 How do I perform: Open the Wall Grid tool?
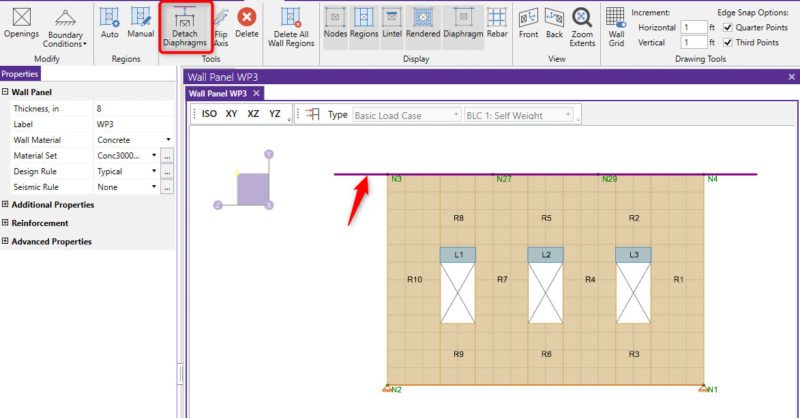click(x=617, y=27)
